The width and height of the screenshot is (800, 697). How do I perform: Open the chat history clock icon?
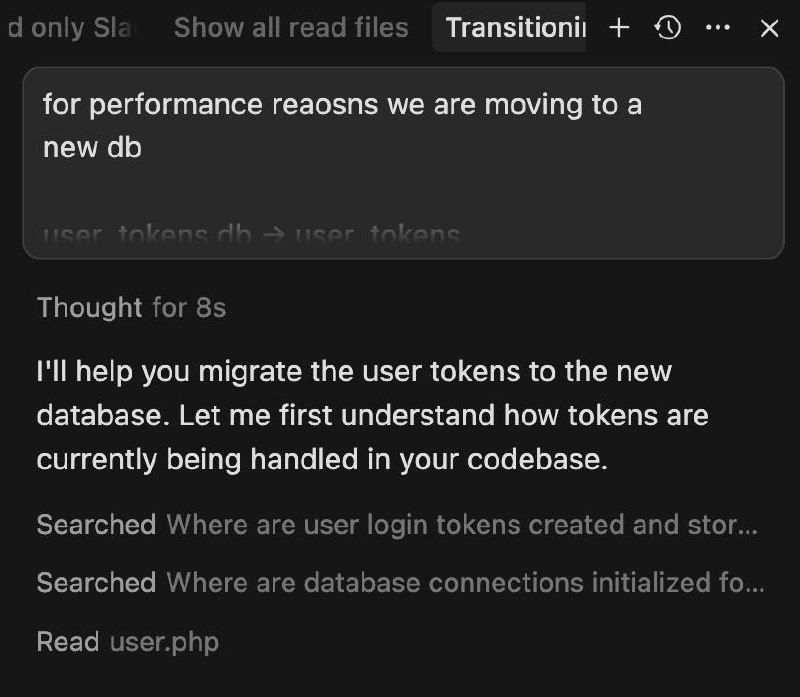tap(668, 28)
